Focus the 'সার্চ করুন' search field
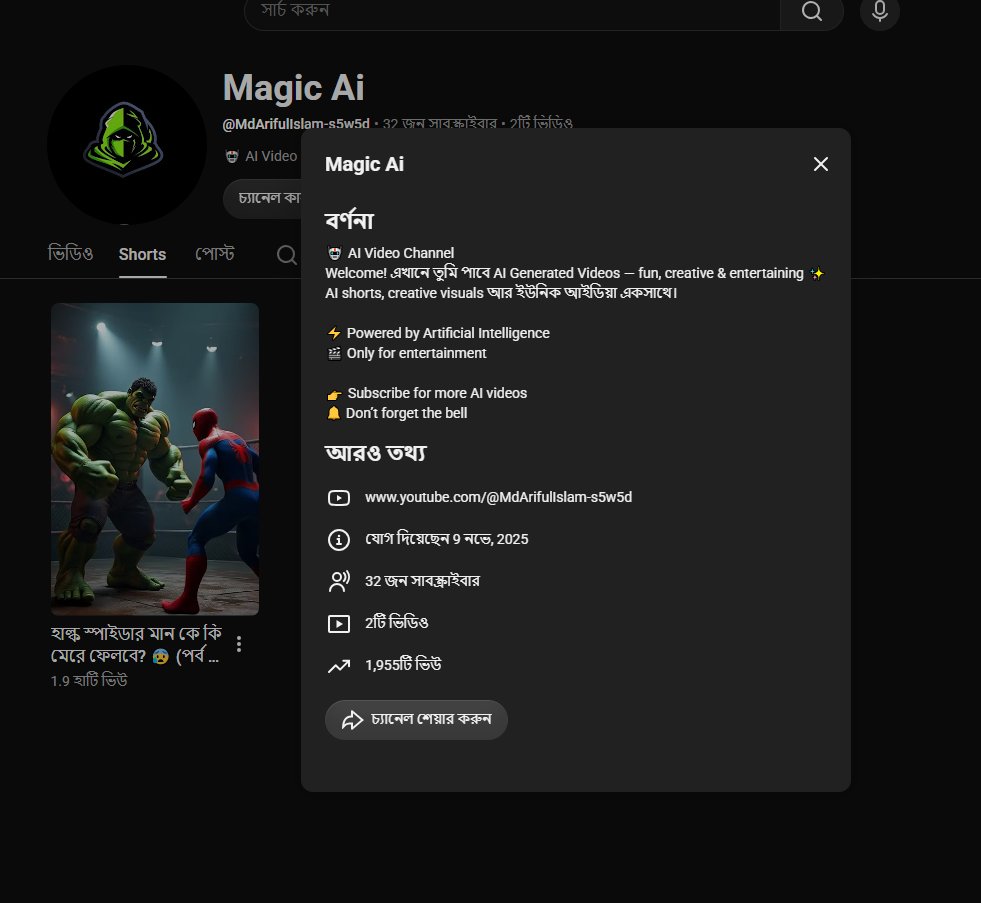981x903 pixels. coord(512,11)
